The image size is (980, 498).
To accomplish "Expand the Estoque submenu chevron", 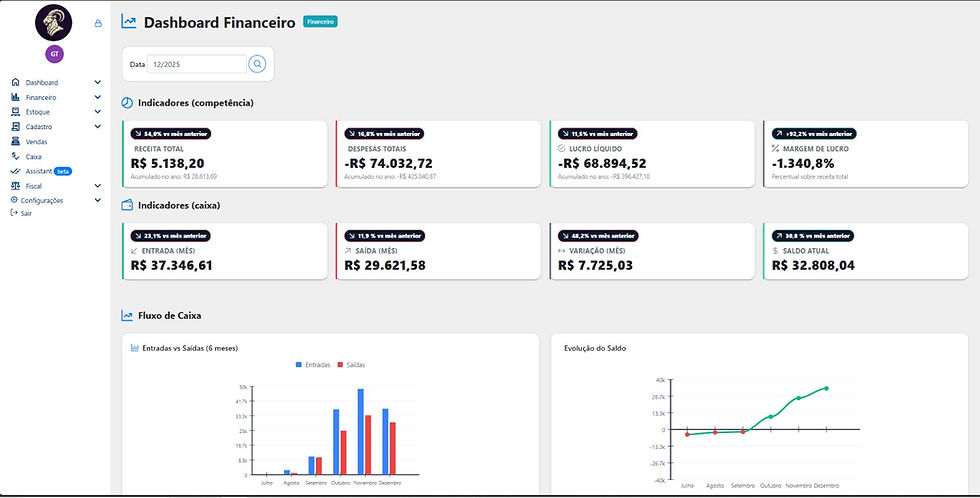I will pos(97,112).
